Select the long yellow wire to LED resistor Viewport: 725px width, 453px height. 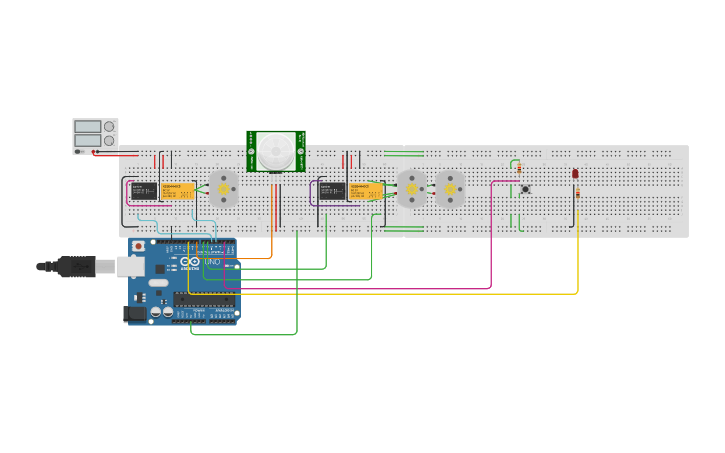[384, 294]
